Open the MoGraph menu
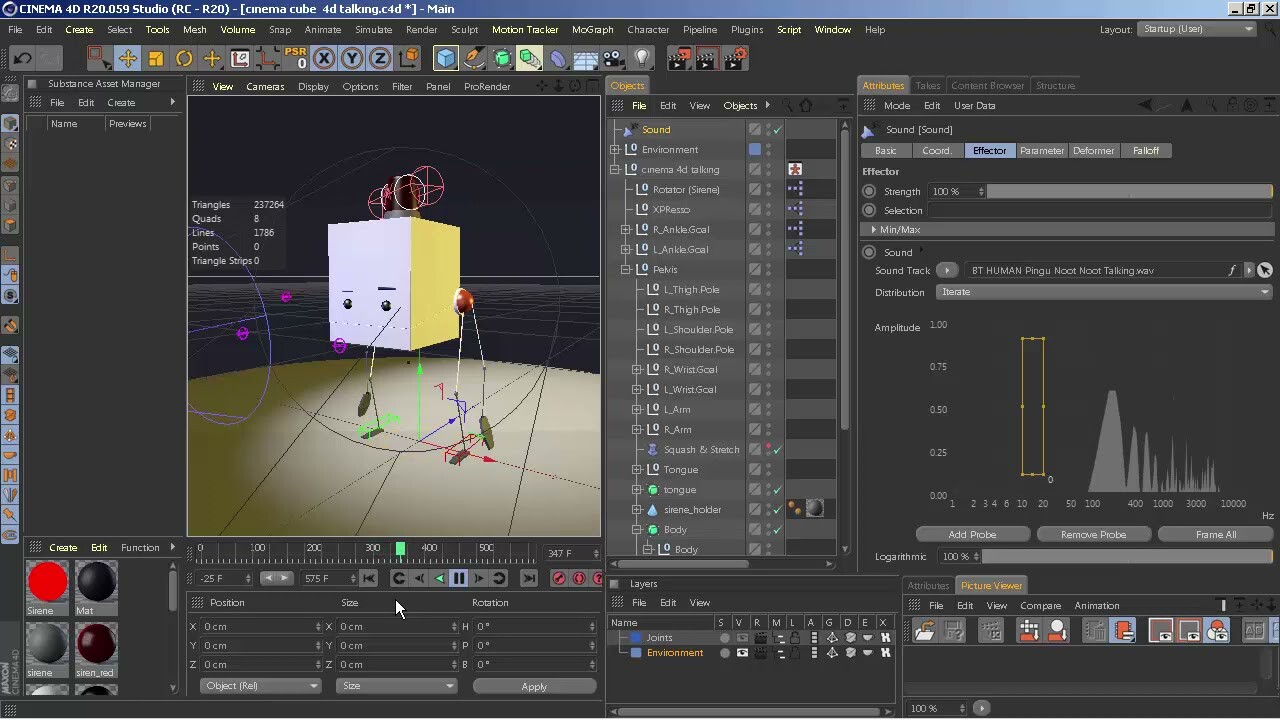 pyautogui.click(x=592, y=29)
